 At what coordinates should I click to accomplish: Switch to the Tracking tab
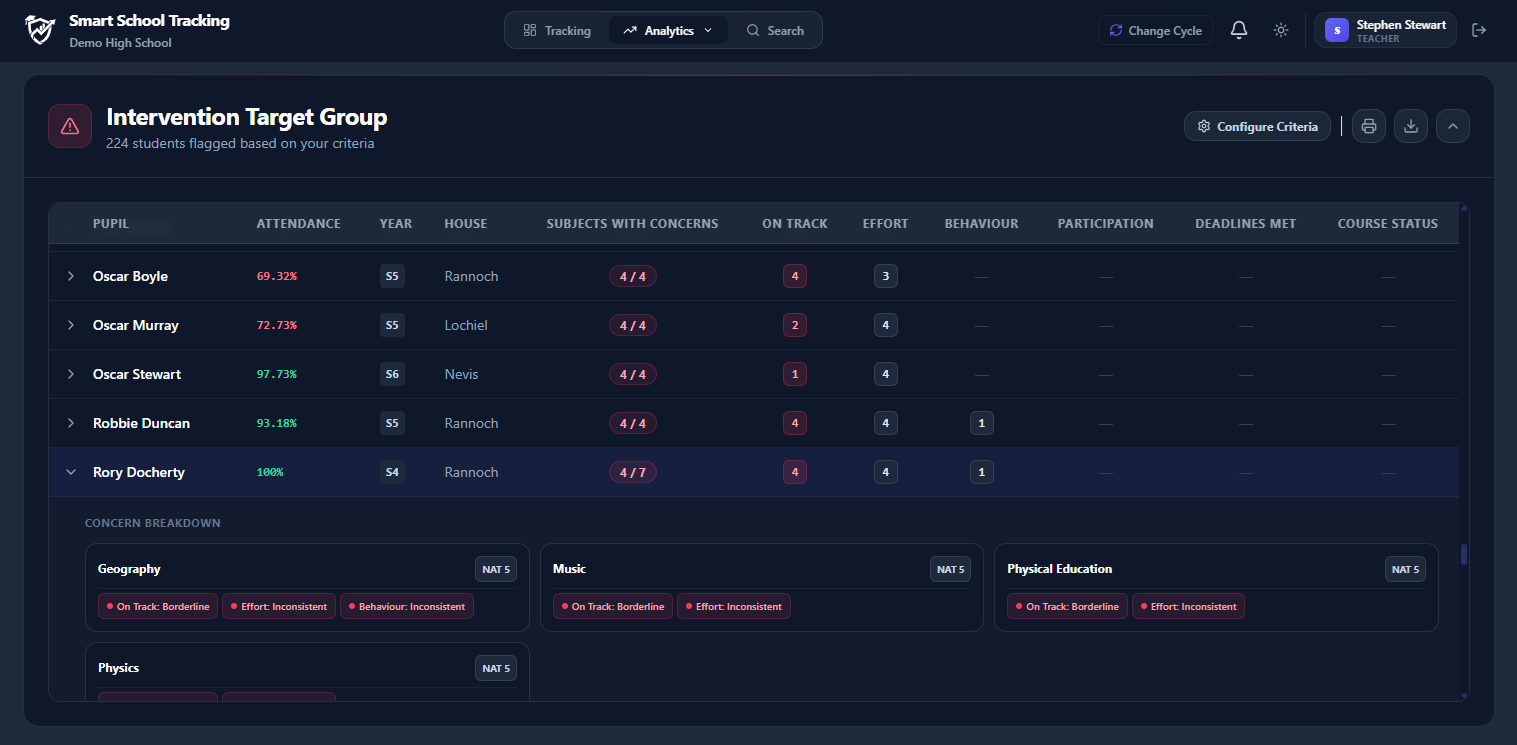557,30
